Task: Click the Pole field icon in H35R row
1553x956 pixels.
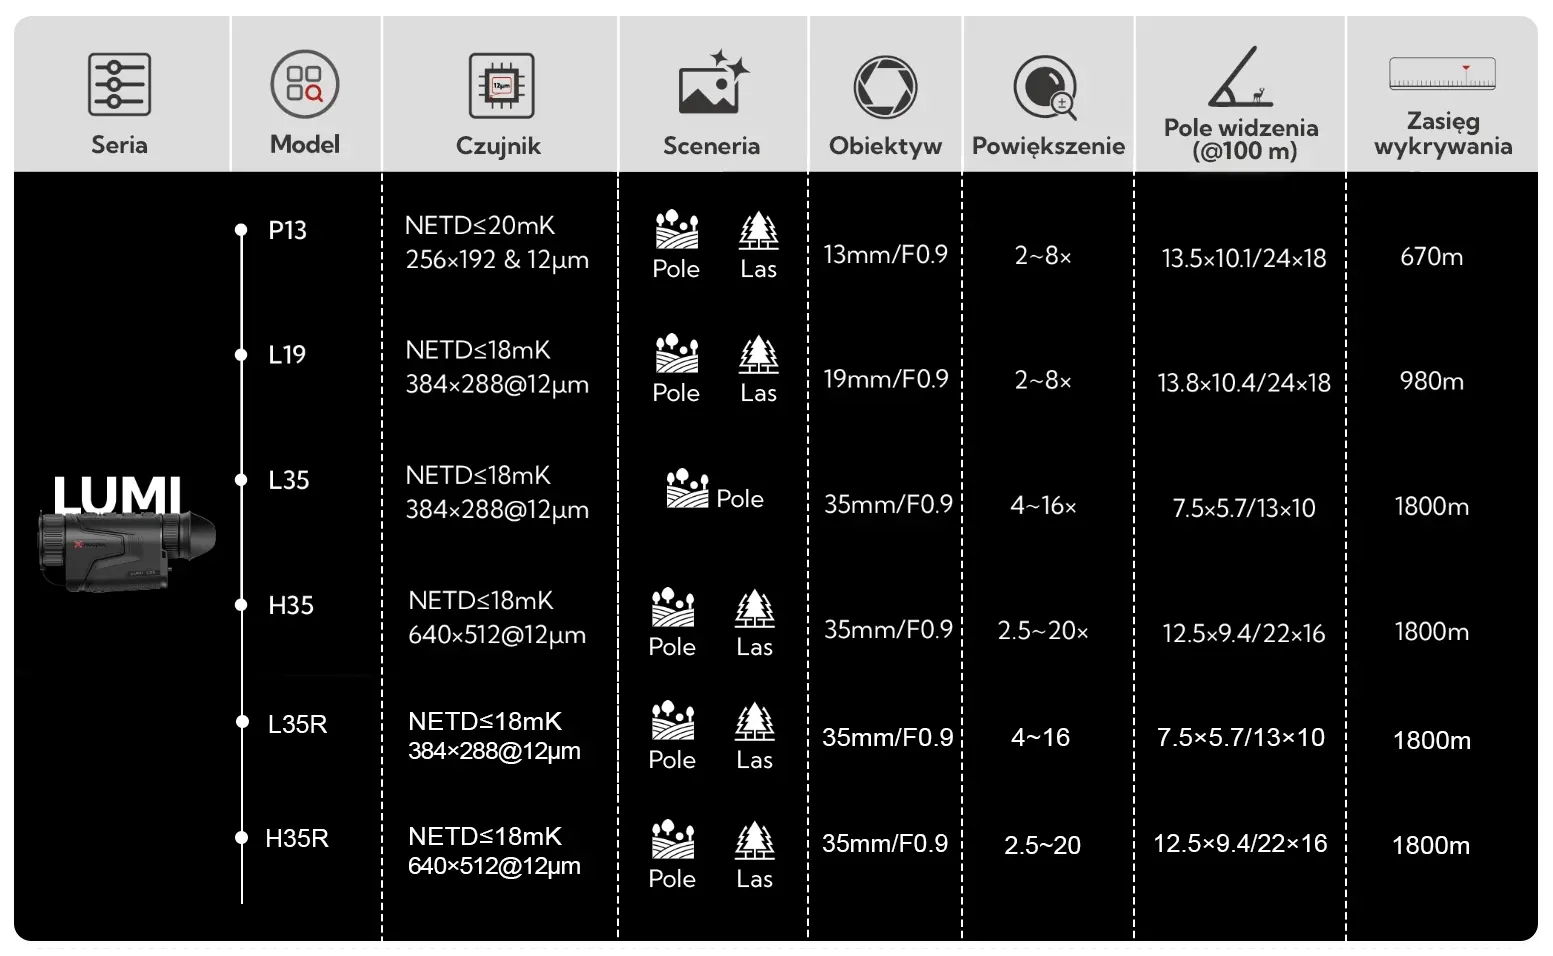Action: [x=673, y=840]
